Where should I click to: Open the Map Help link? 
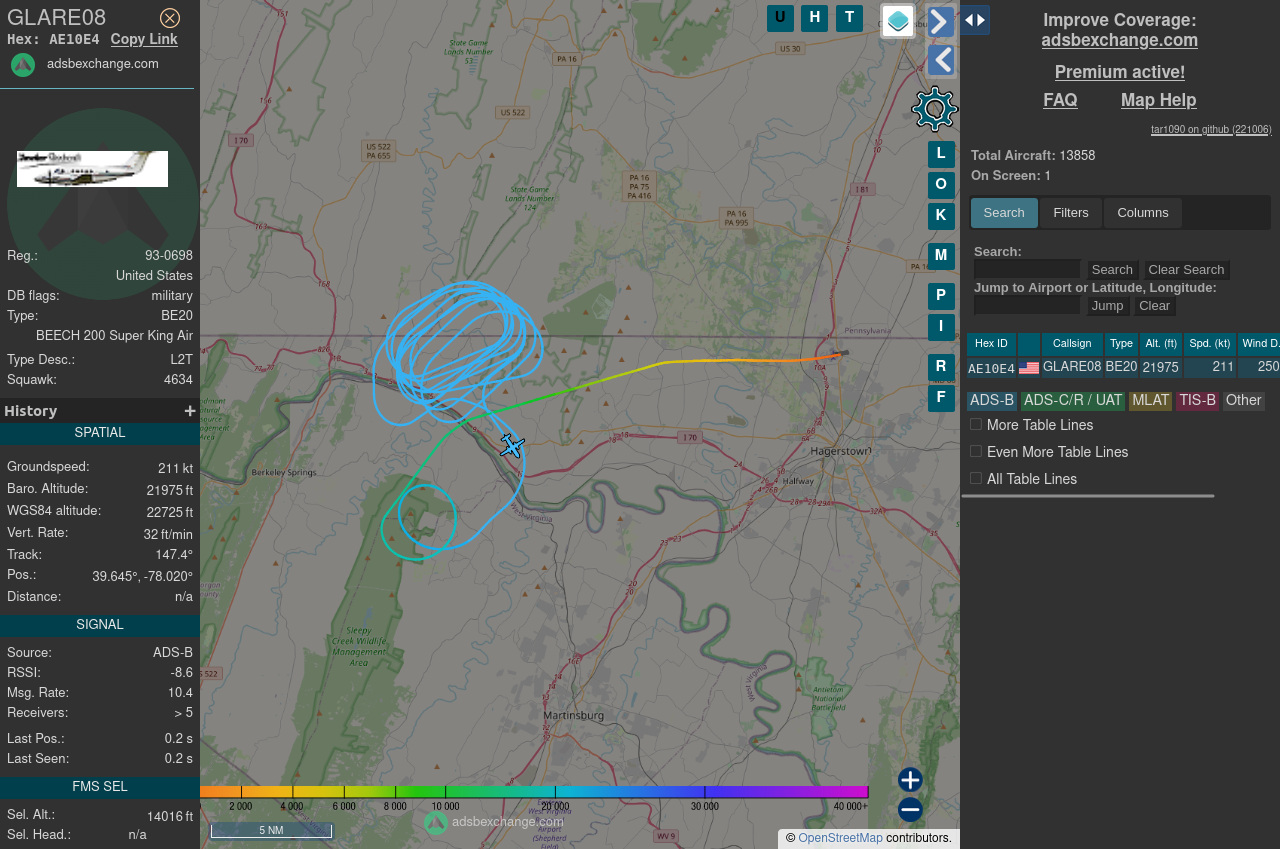1158,100
